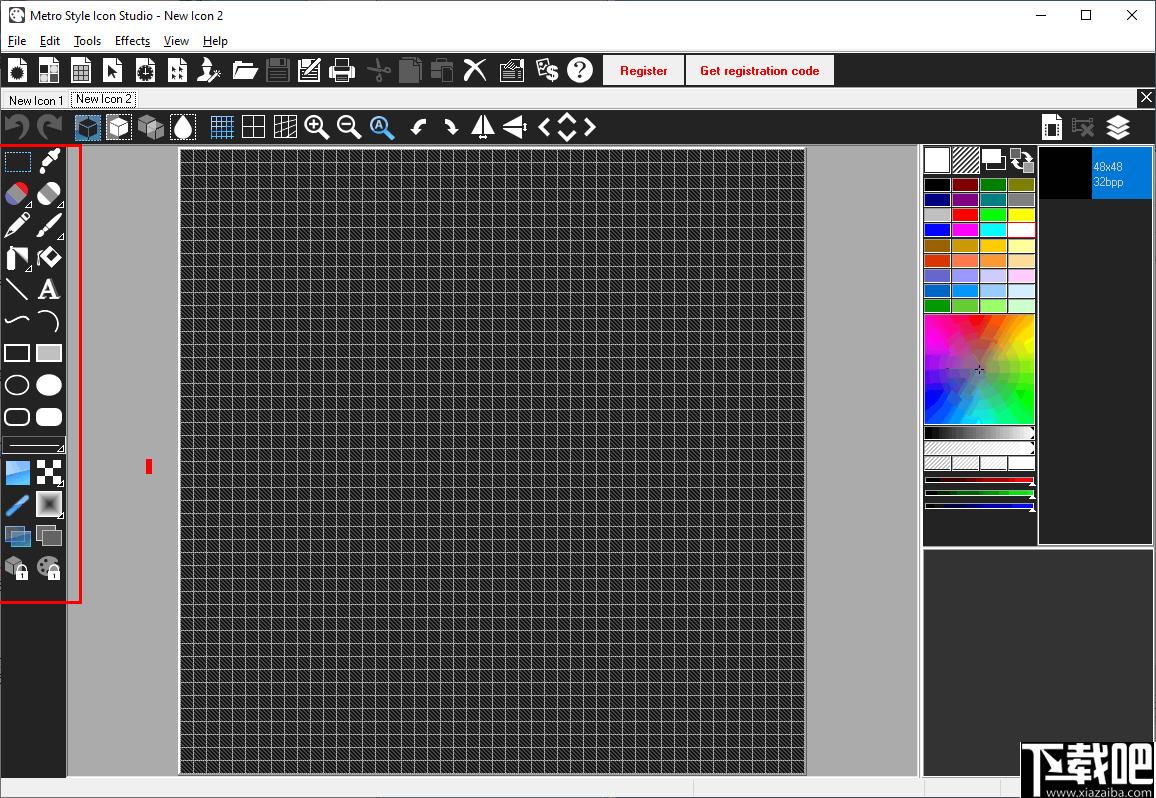Click the Register button
This screenshot has width=1156, height=798.
[644, 71]
